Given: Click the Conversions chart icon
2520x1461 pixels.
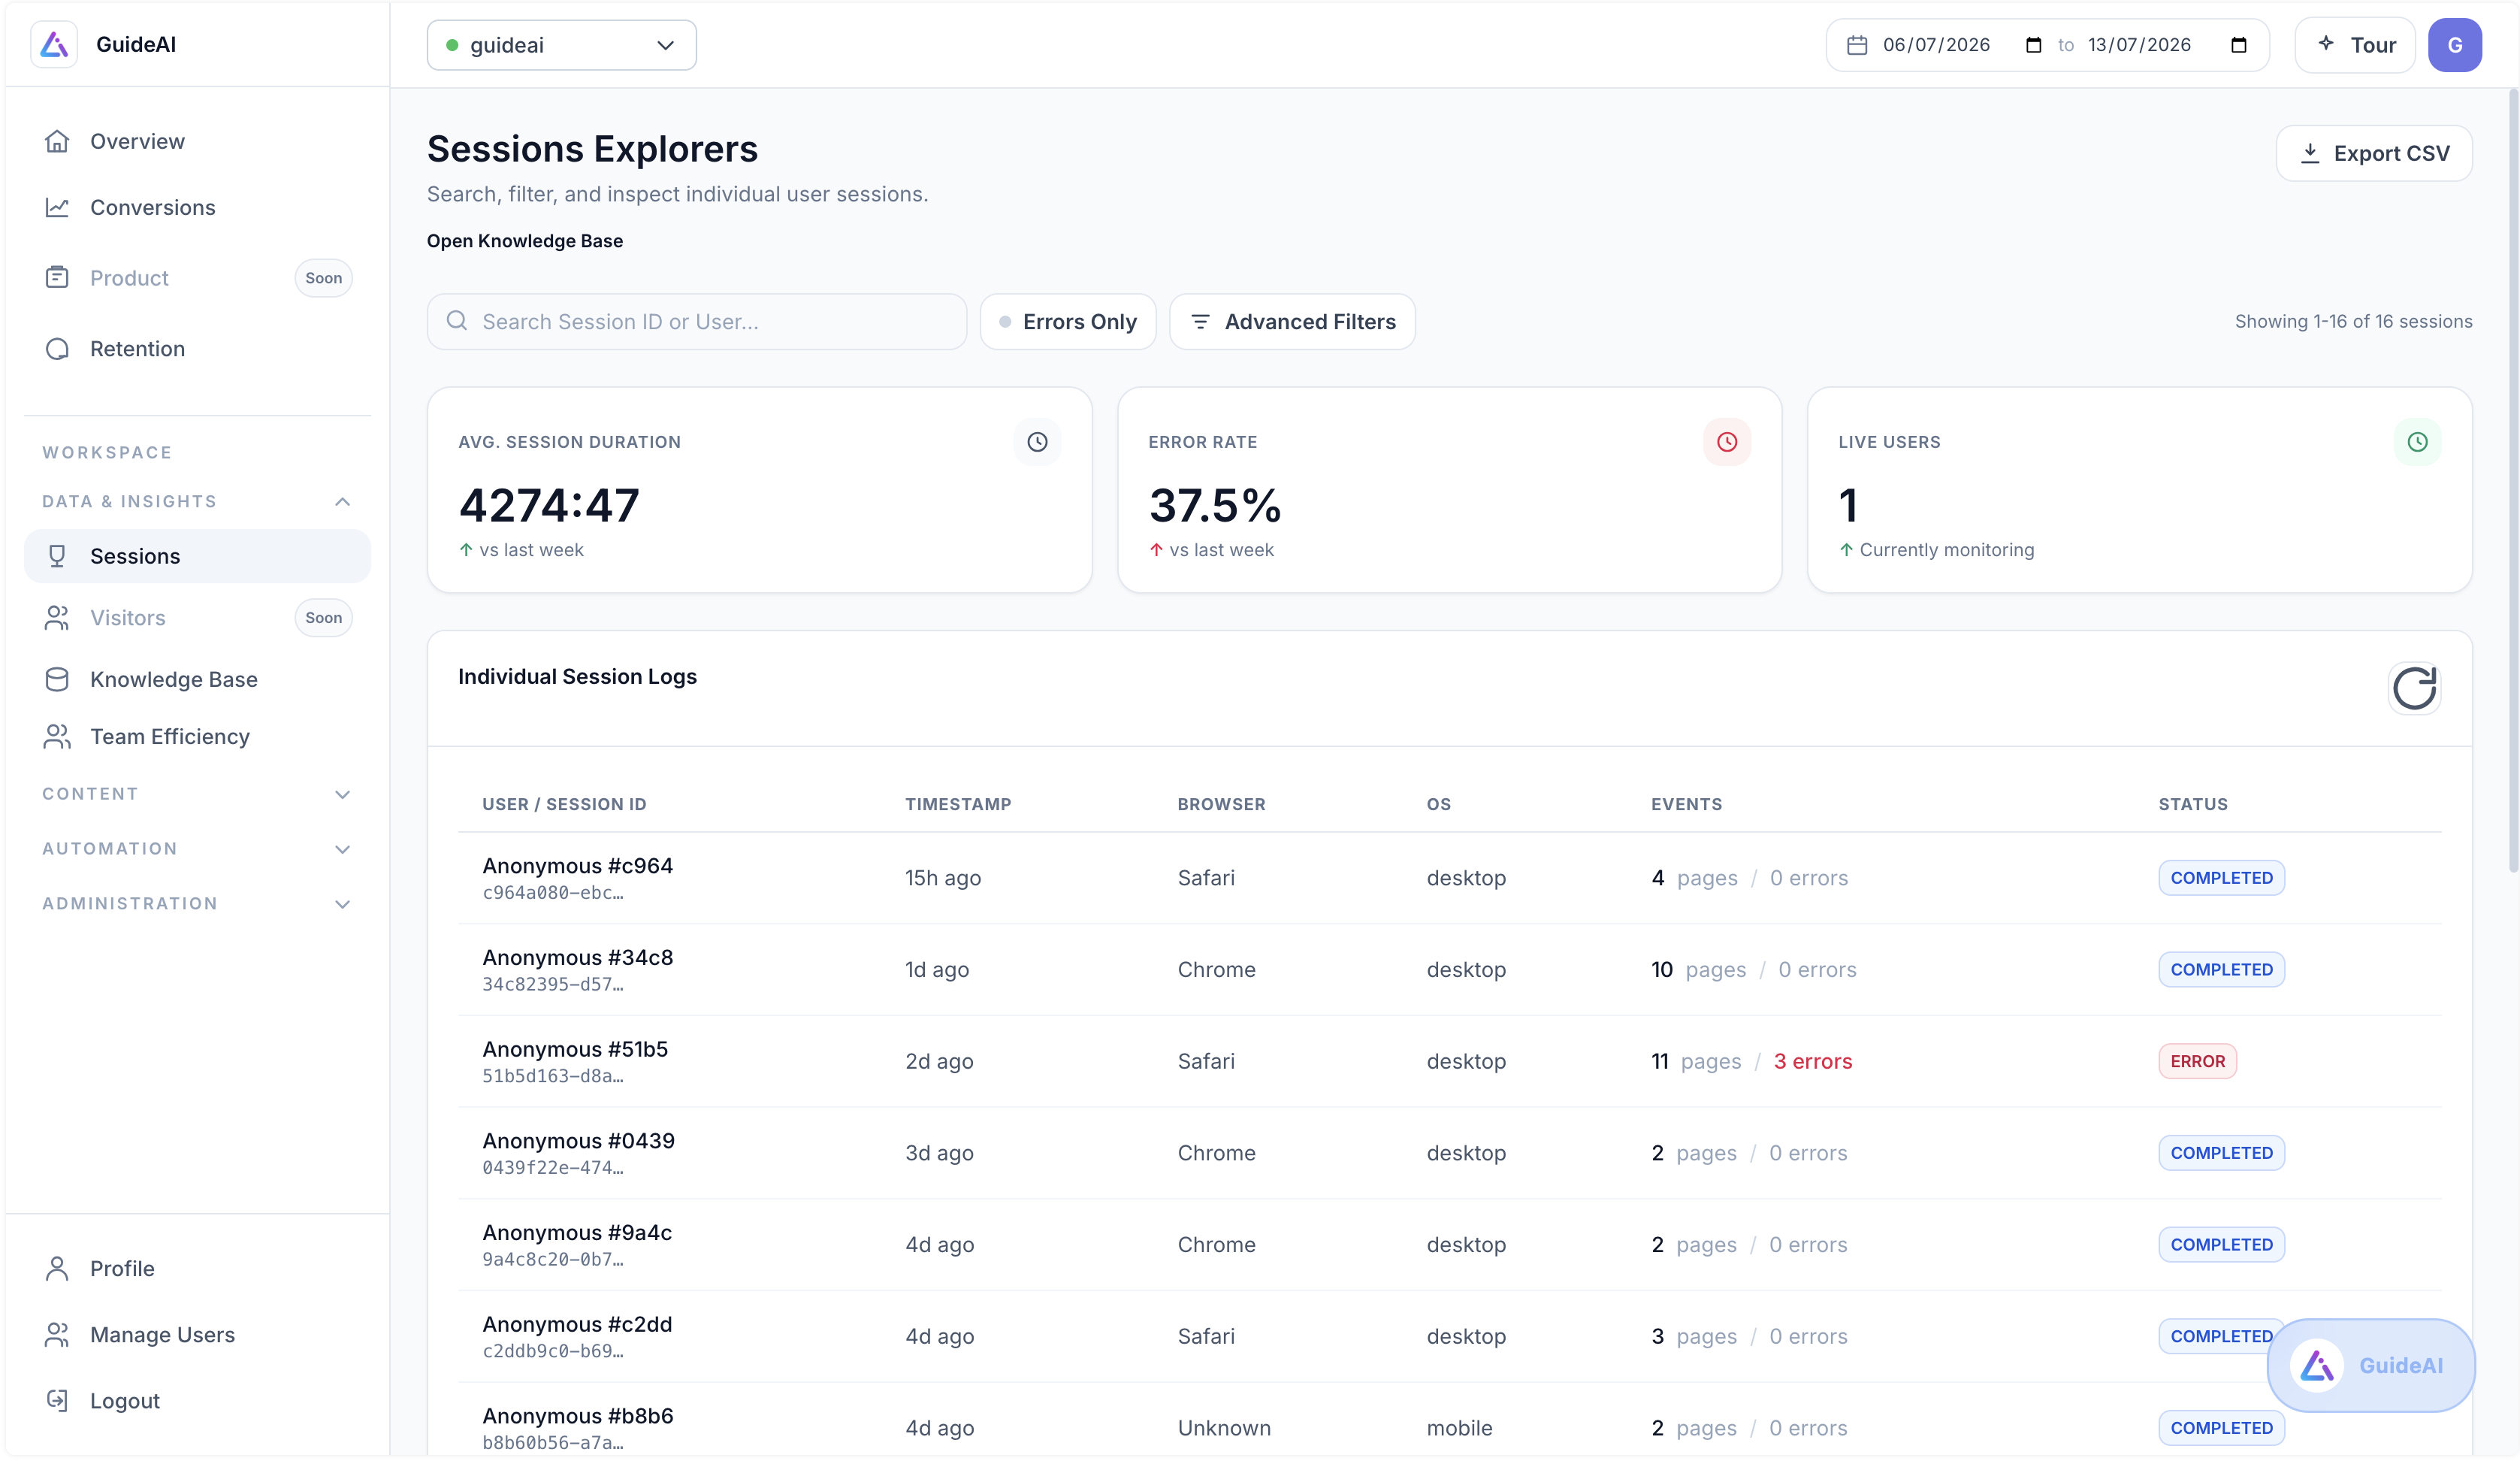Looking at the screenshot, I should (x=57, y=207).
